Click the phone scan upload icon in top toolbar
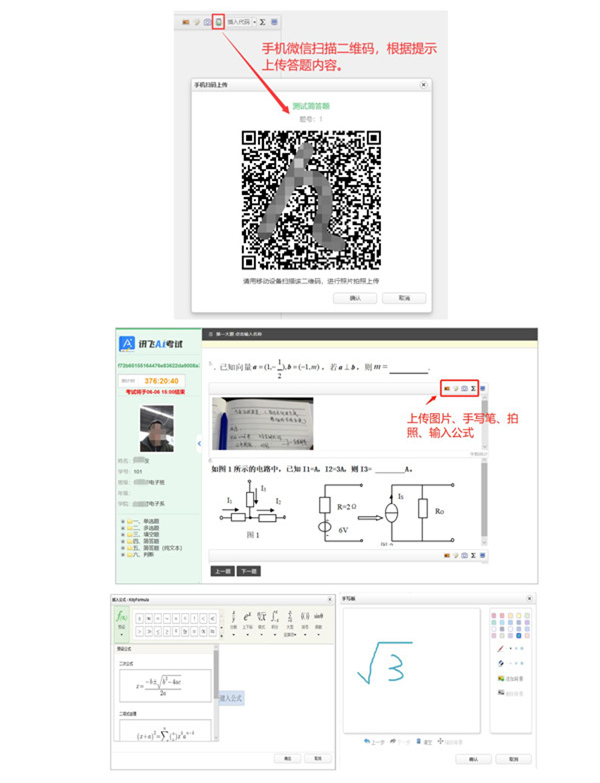Screen dimensions: 600x783 (x=218, y=22)
